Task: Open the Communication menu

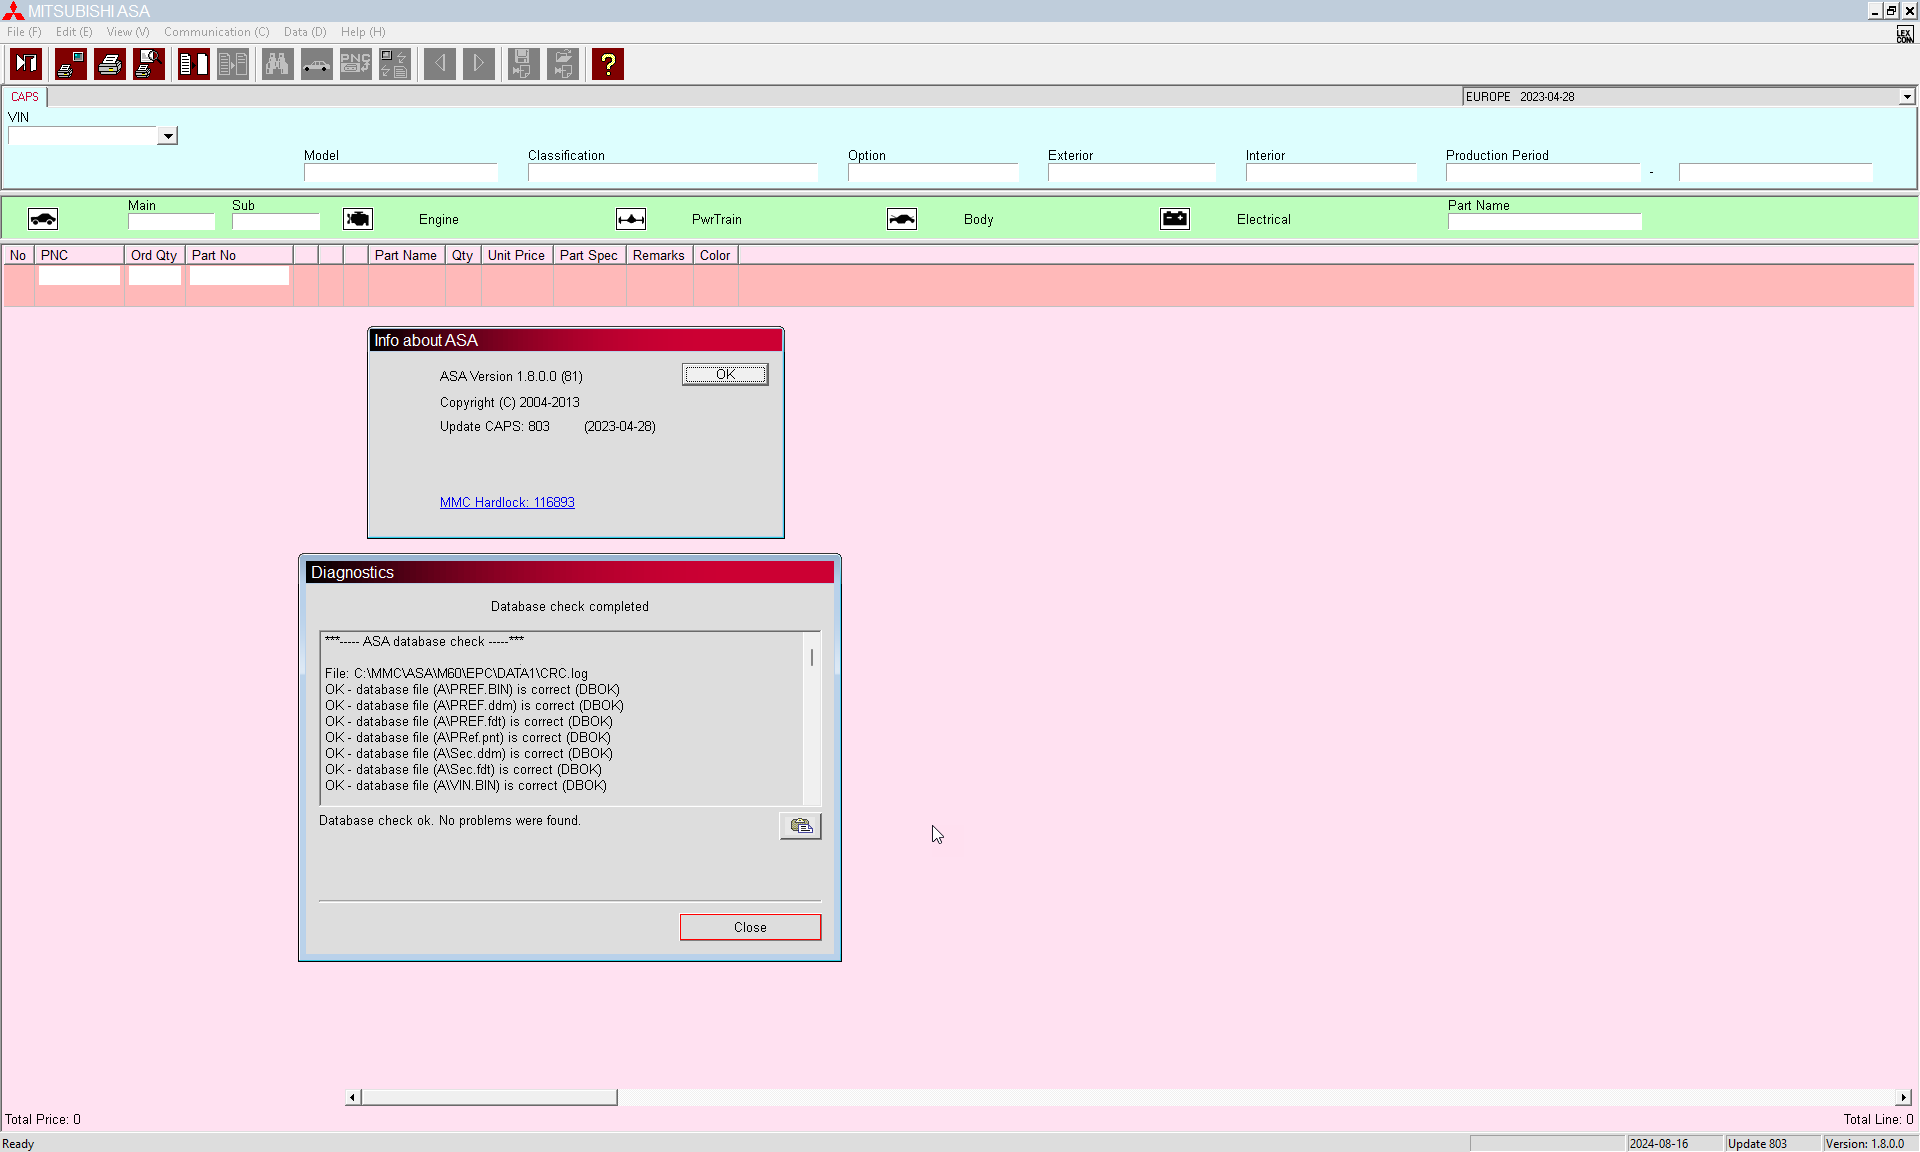Action: pos(216,32)
